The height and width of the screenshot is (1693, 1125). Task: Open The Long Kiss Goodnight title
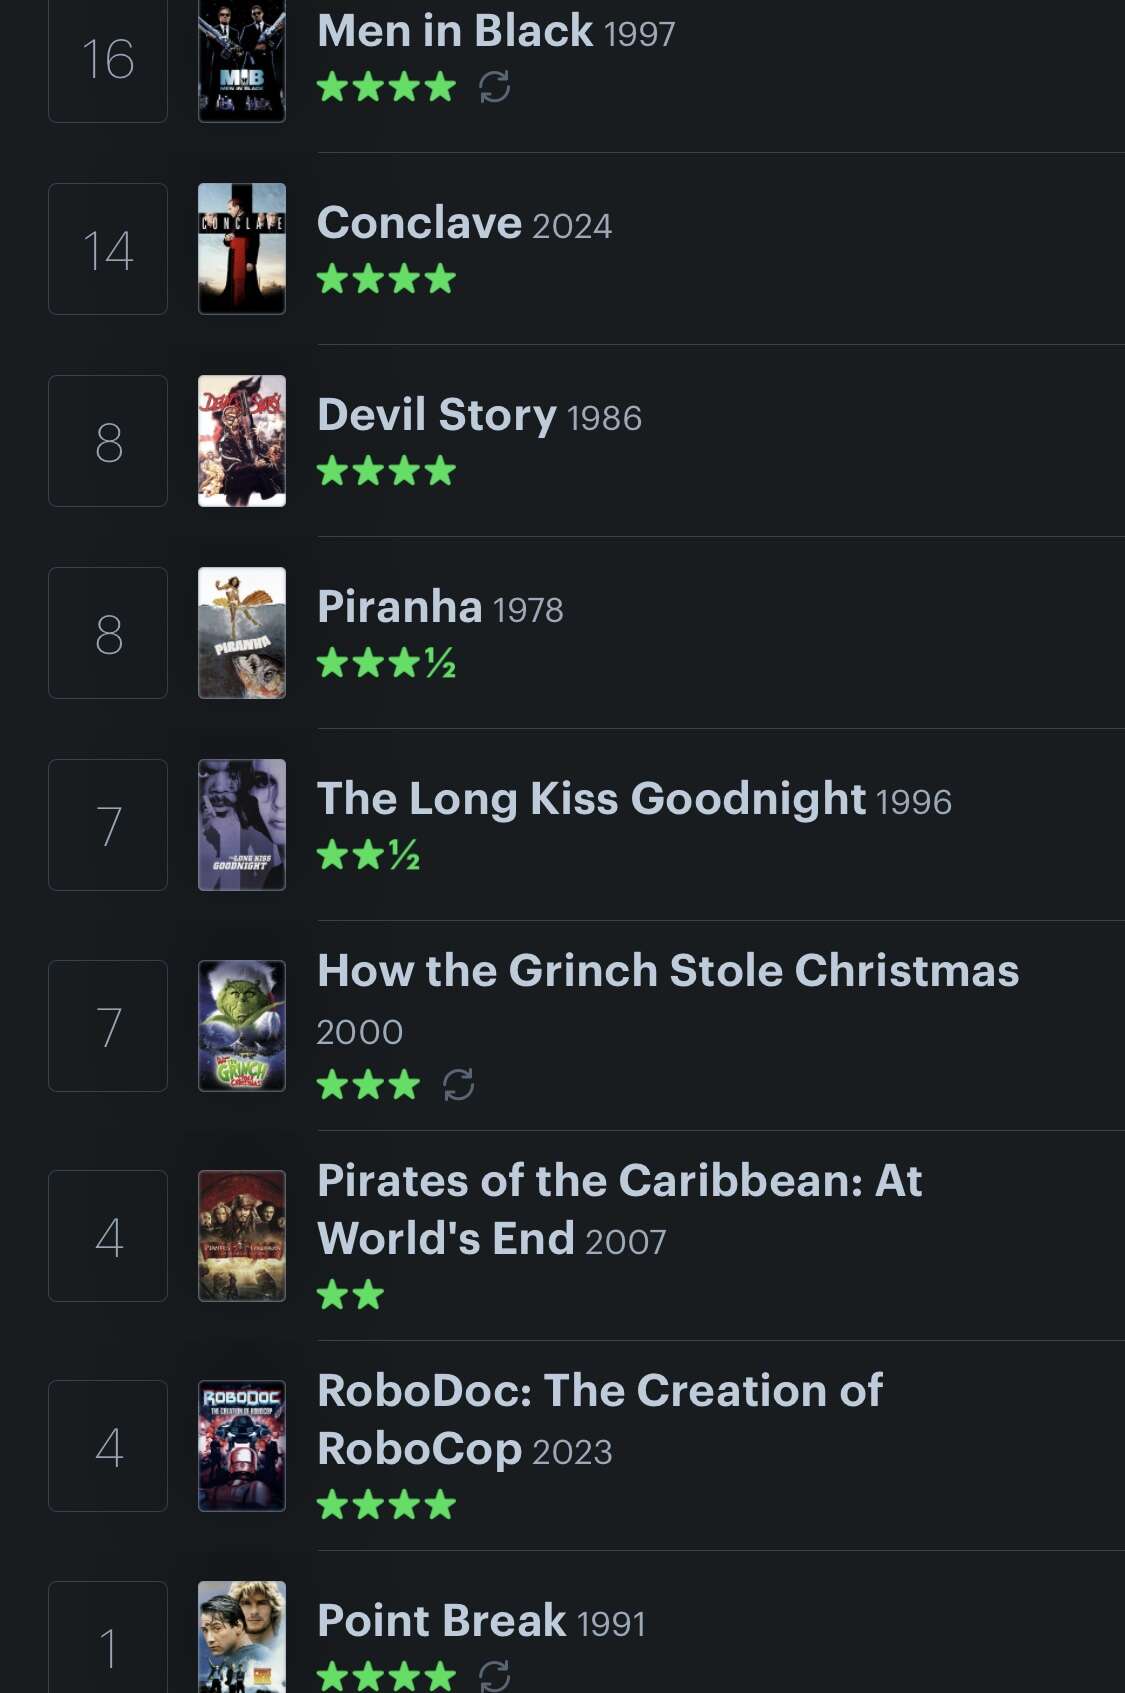(x=591, y=799)
